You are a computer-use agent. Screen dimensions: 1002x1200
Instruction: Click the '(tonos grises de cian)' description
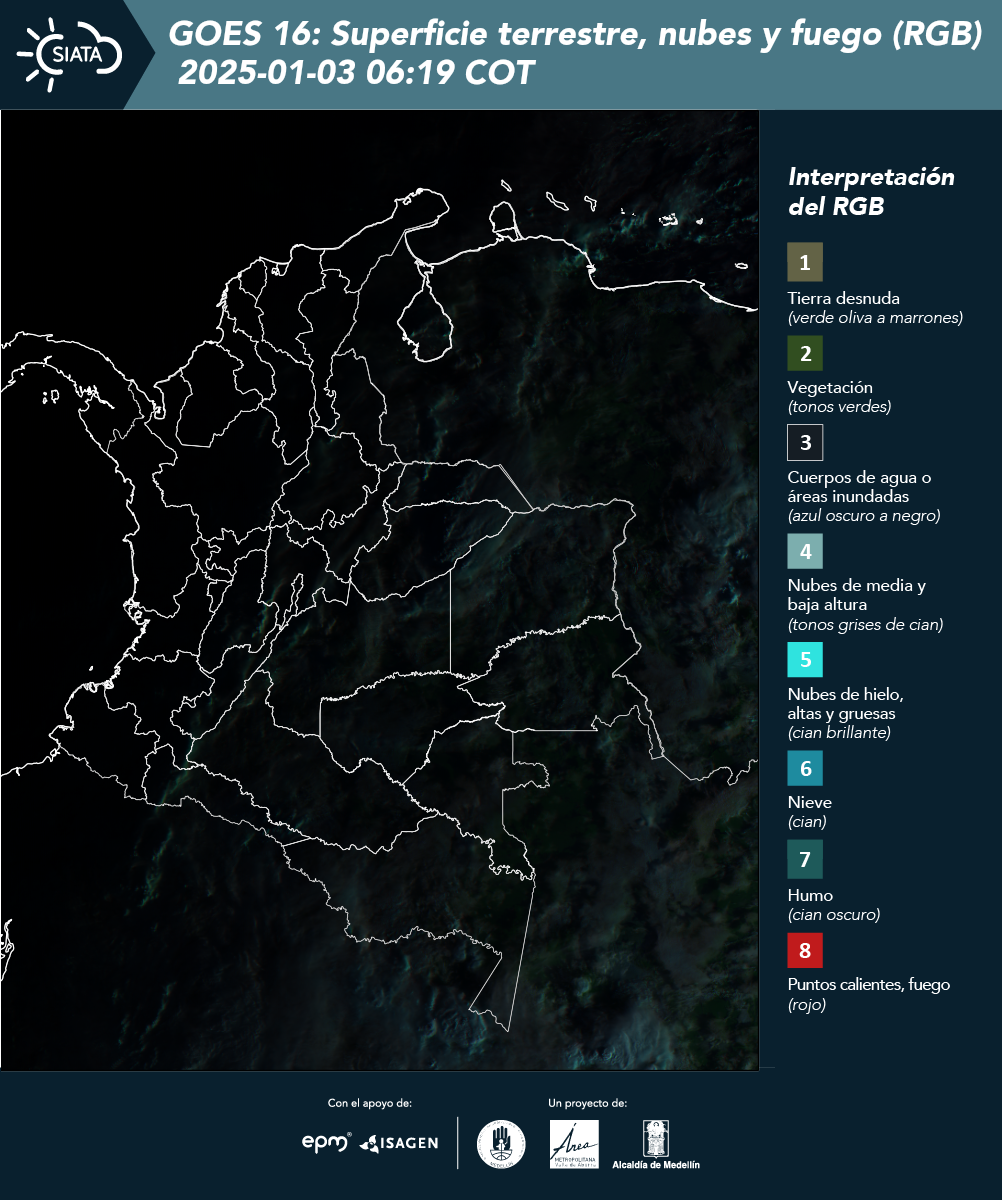pyautogui.click(x=865, y=625)
